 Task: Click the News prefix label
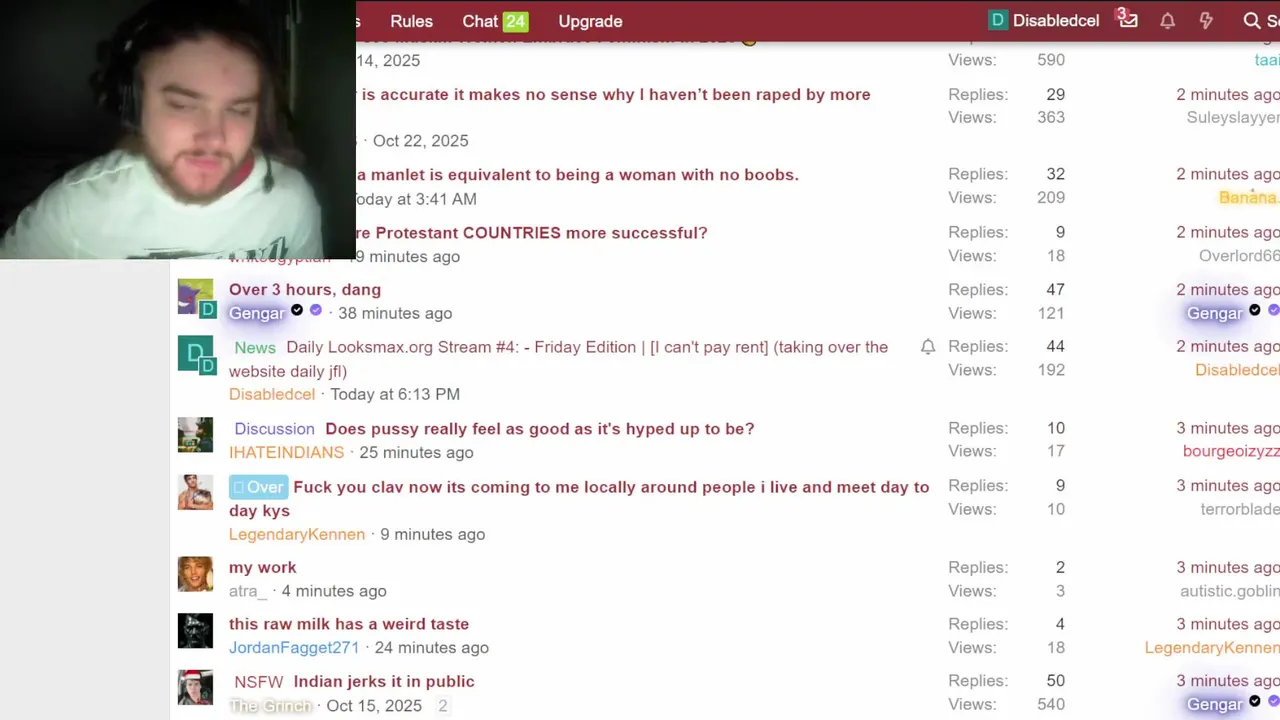pos(255,348)
